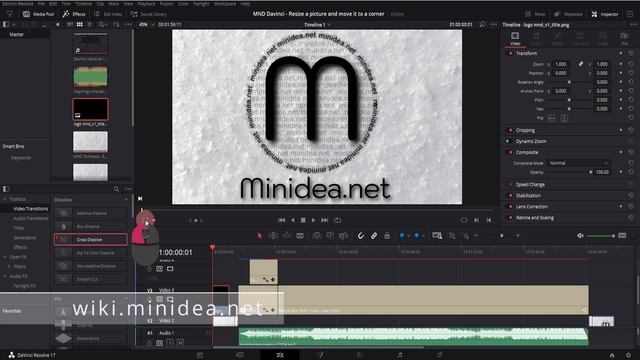
Task: Open the Timeline 1 name dropdown
Action: coord(317,25)
